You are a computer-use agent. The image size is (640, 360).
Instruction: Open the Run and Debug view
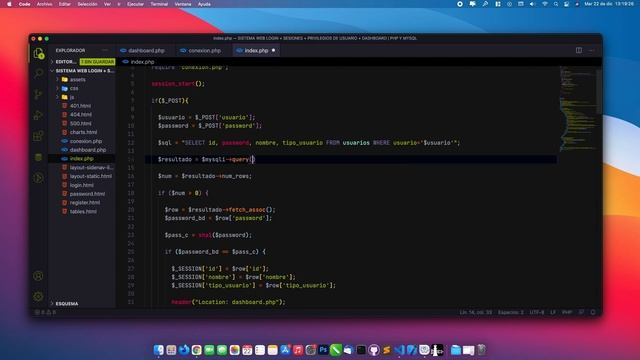click(x=38, y=116)
